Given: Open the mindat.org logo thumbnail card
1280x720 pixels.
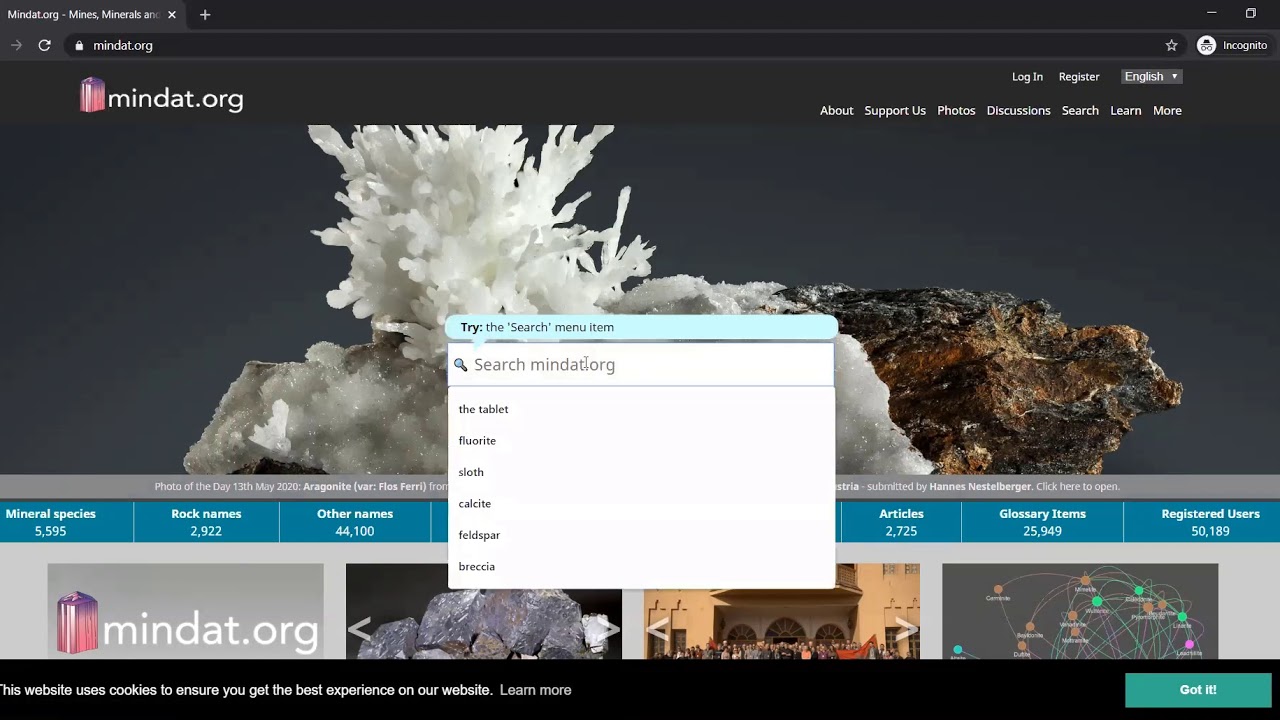Looking at the screenshot, I should pos(185,611).
